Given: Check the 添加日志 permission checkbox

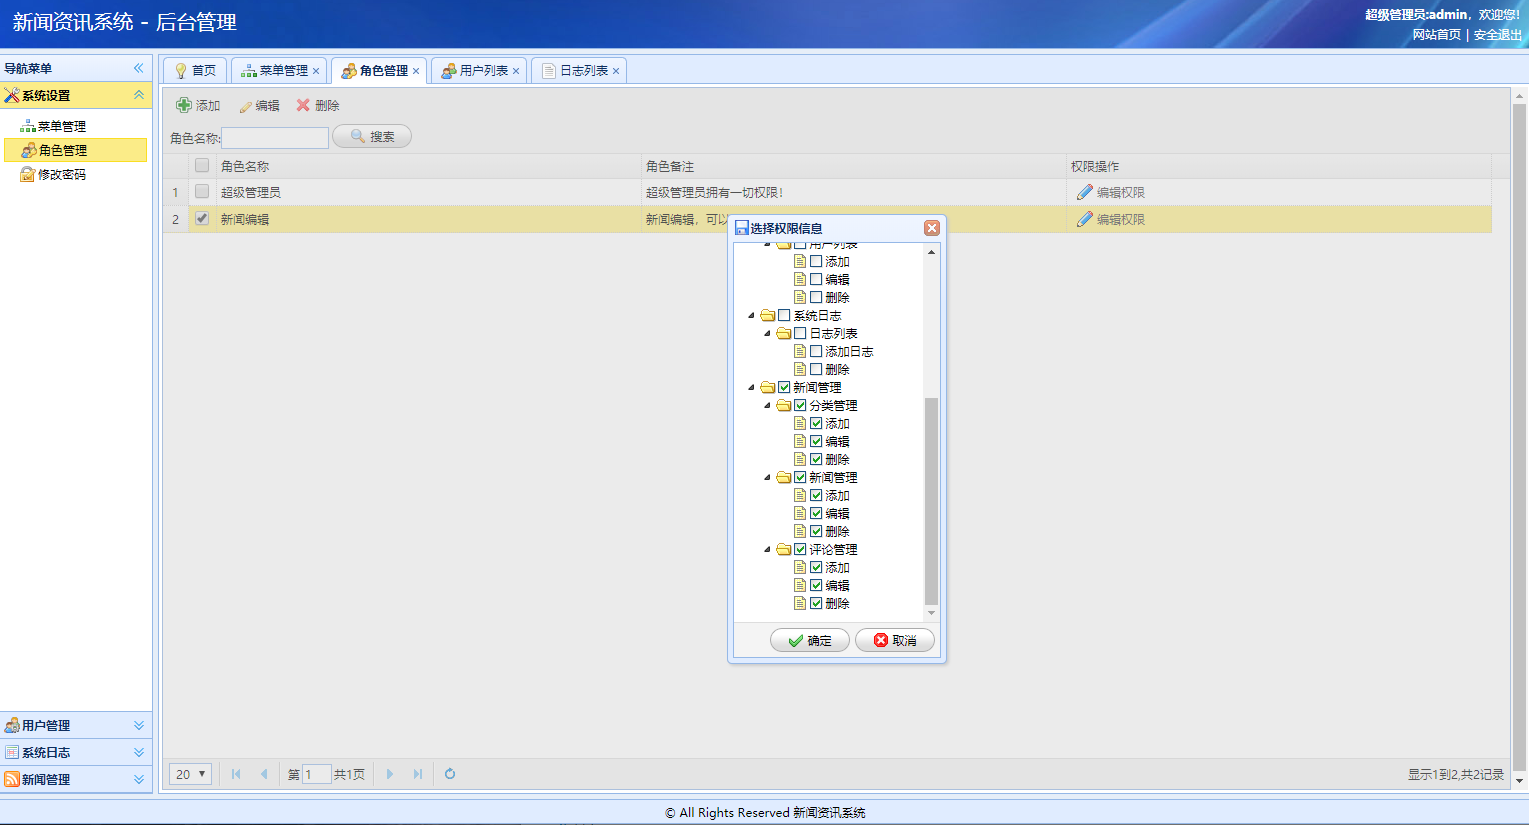Looking at the screenshot, I should (816, 351).
